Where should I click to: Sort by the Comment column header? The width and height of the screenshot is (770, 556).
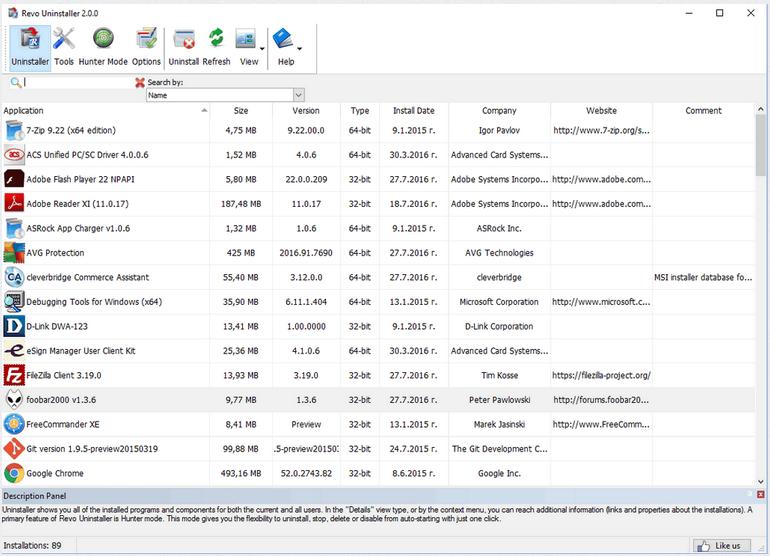(703, 111)
